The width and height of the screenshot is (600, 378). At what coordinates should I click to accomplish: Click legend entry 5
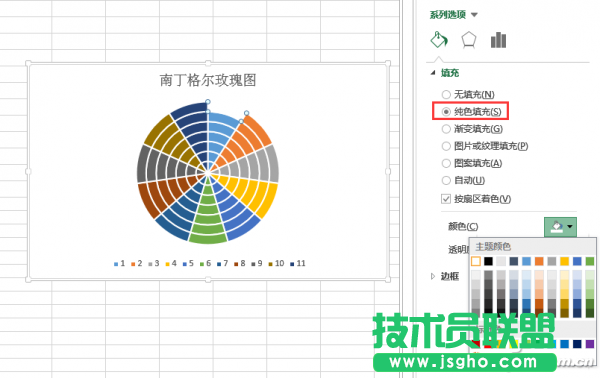pos(188,264)
